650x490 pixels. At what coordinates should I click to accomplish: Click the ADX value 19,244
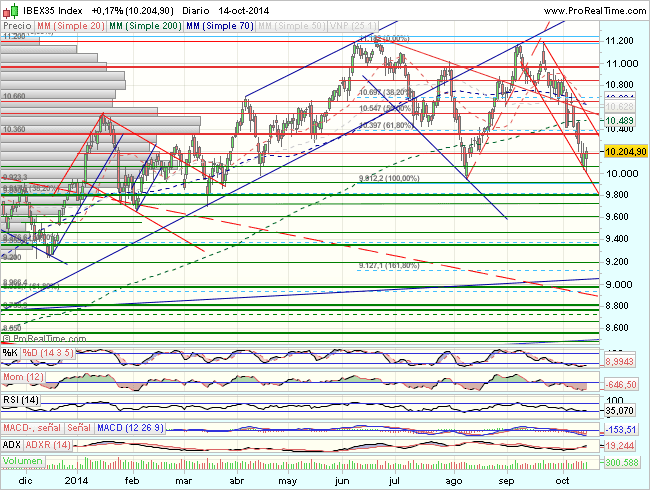(x=619, y=446)
